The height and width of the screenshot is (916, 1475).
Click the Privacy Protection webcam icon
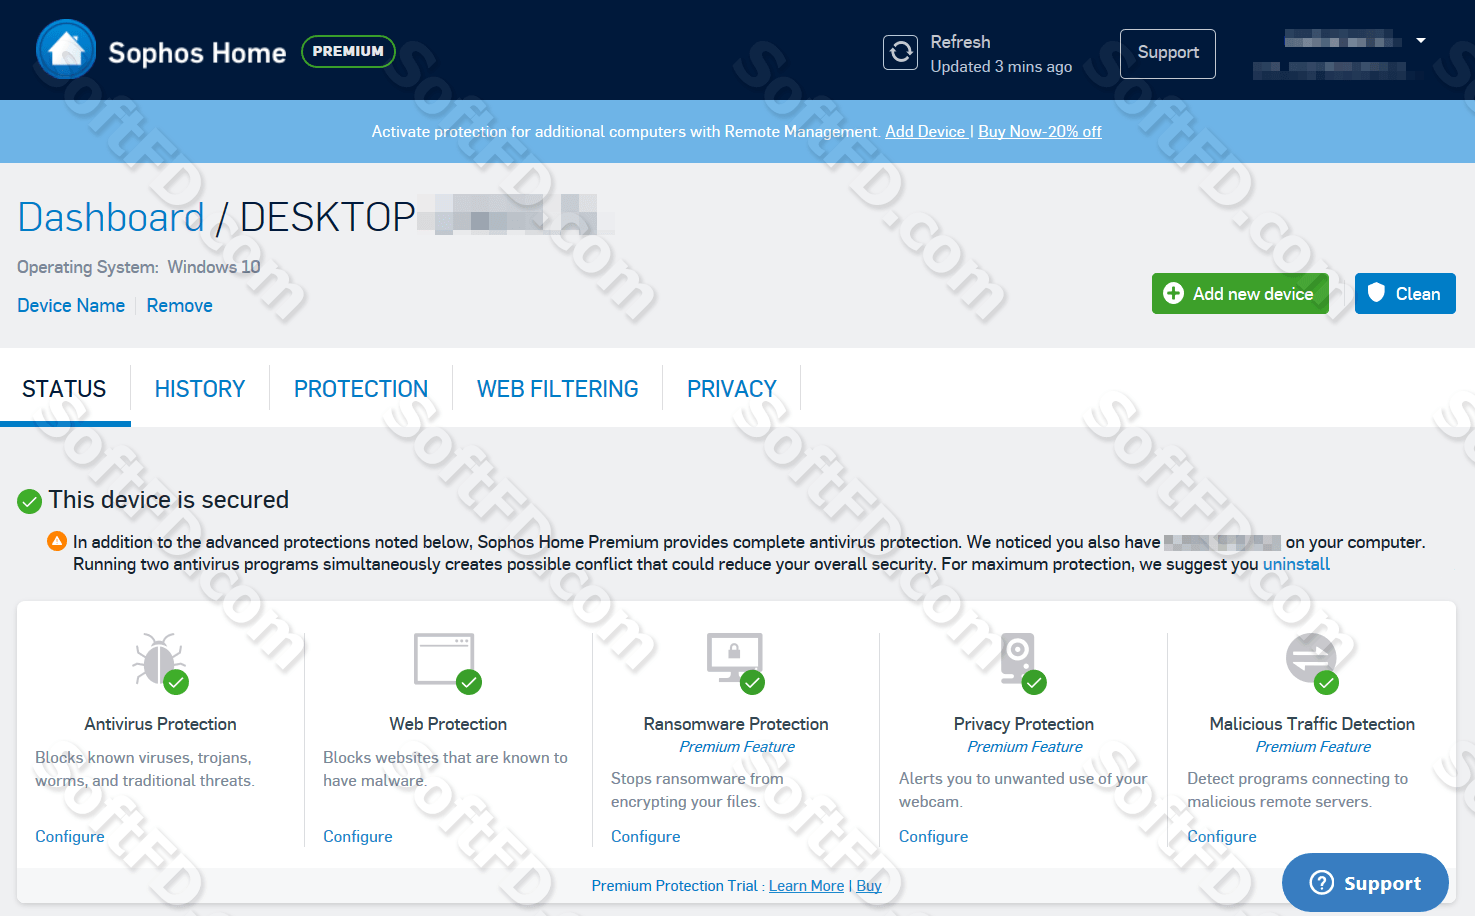click(x=1022, y=661)
